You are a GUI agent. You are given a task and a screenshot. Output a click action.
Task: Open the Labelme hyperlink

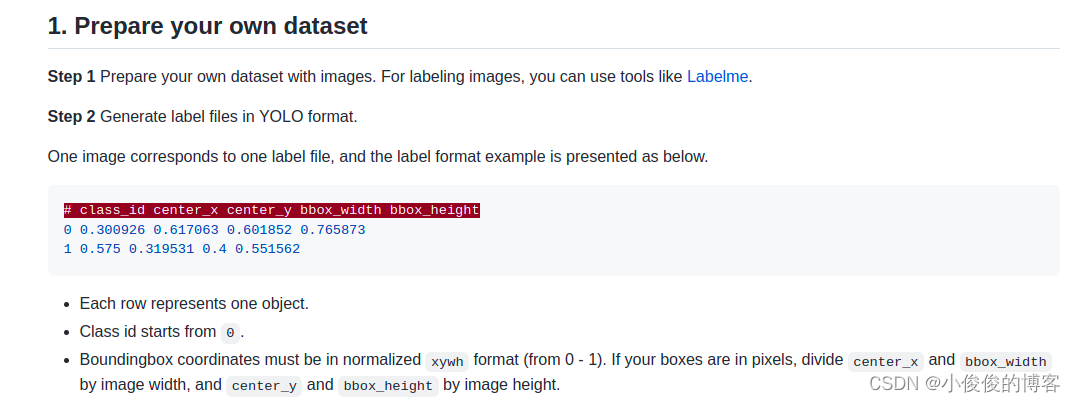coord(717,77)
